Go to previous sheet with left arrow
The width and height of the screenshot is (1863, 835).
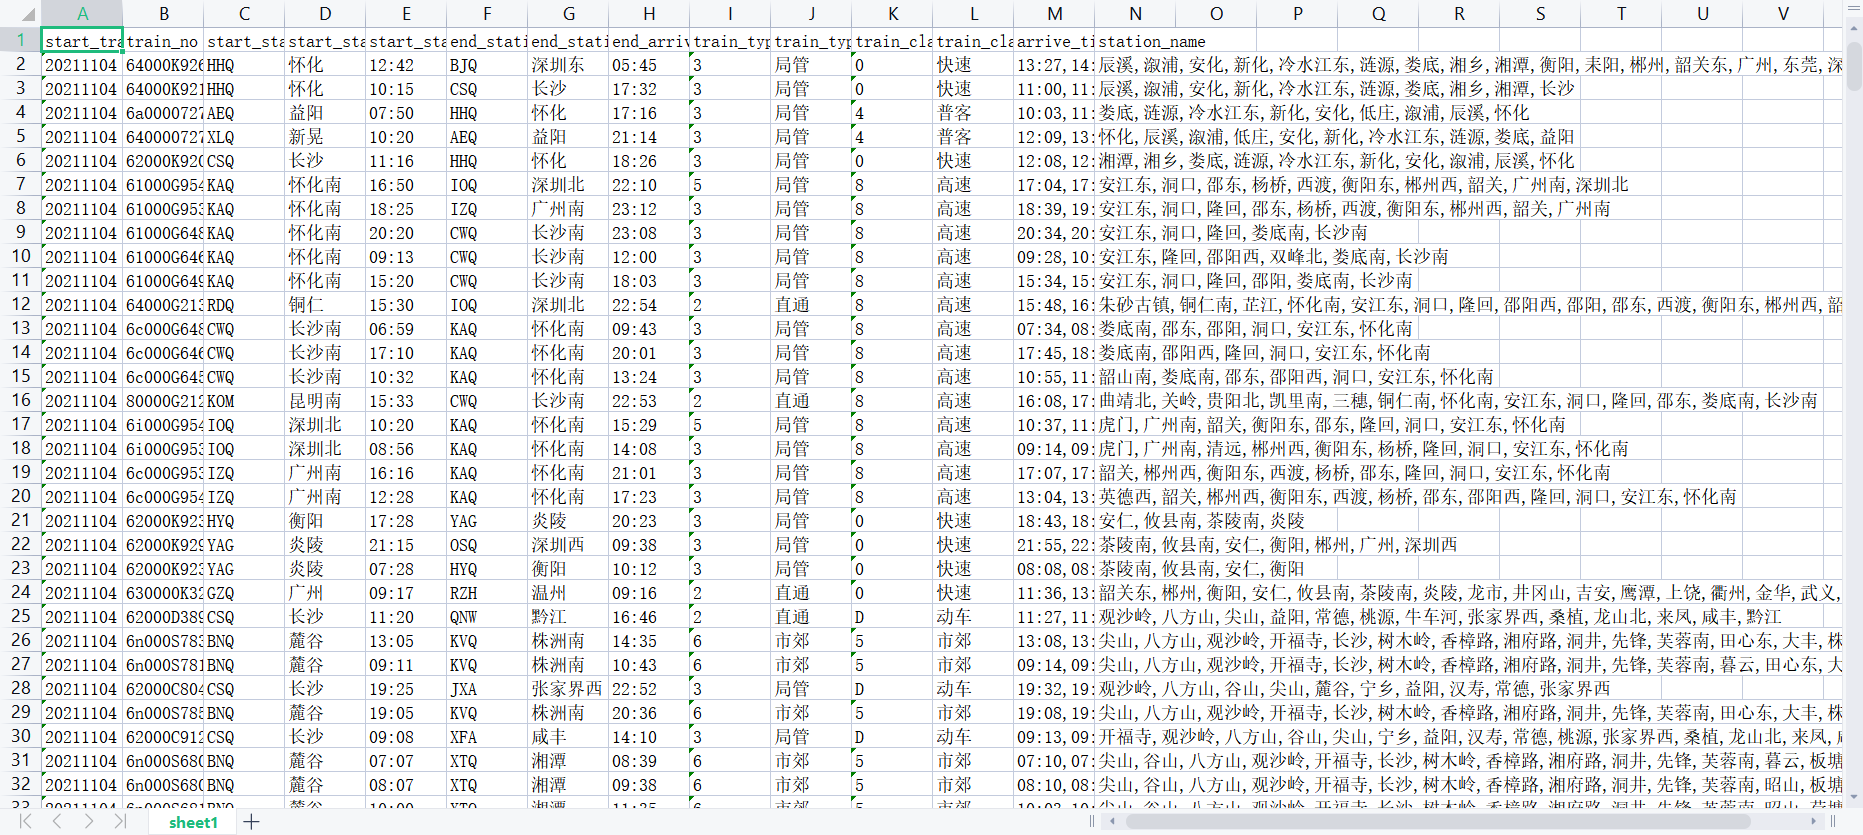point(57,821)
